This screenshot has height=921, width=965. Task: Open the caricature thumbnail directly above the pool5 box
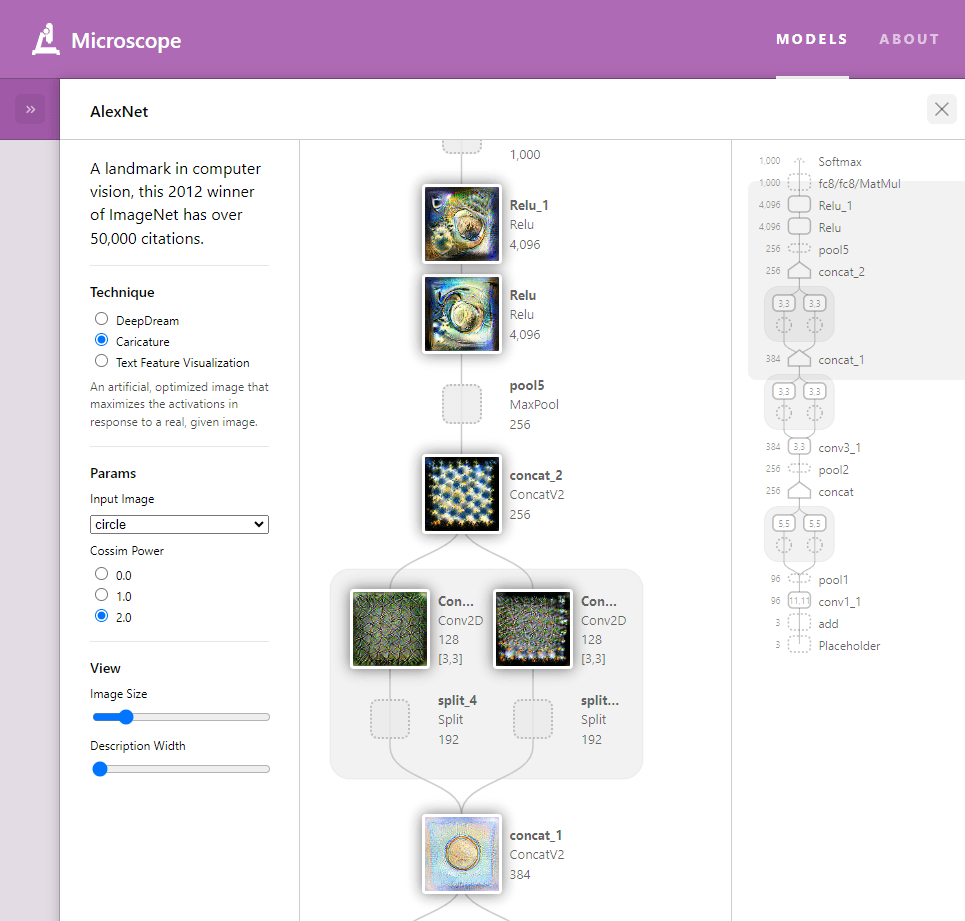tap(462, 314)
